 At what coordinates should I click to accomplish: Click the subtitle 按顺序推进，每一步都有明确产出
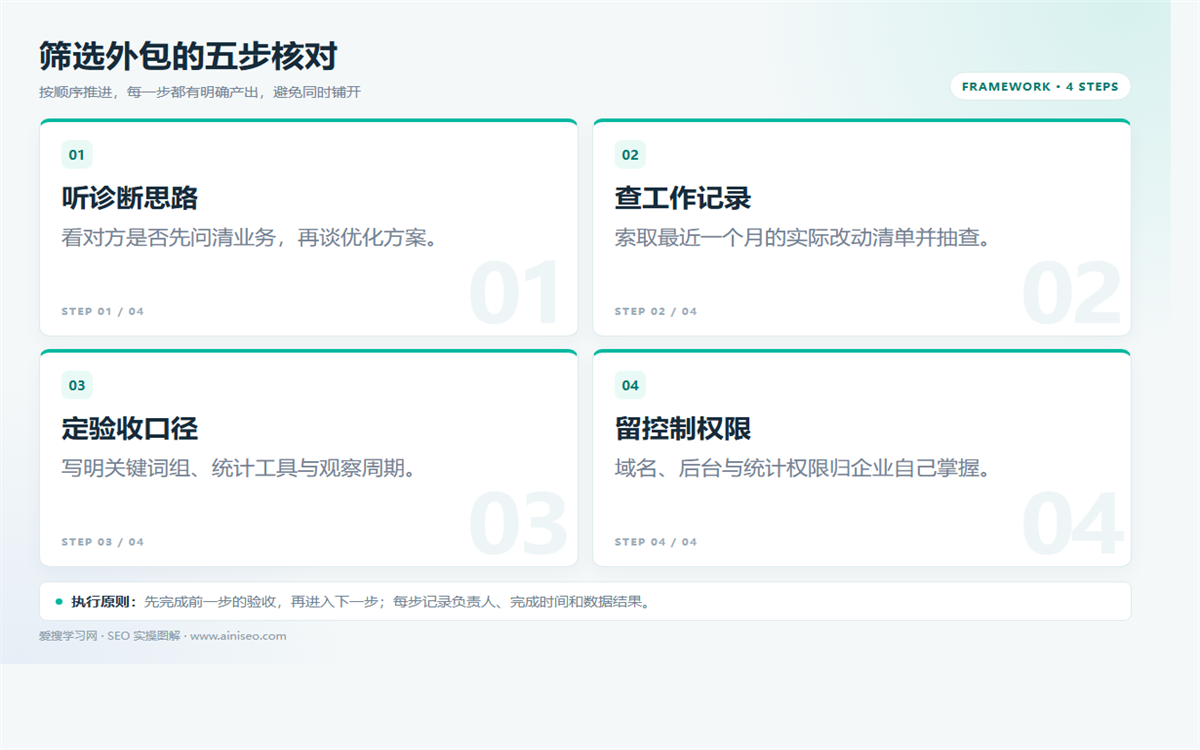click(x=150, y=92)
